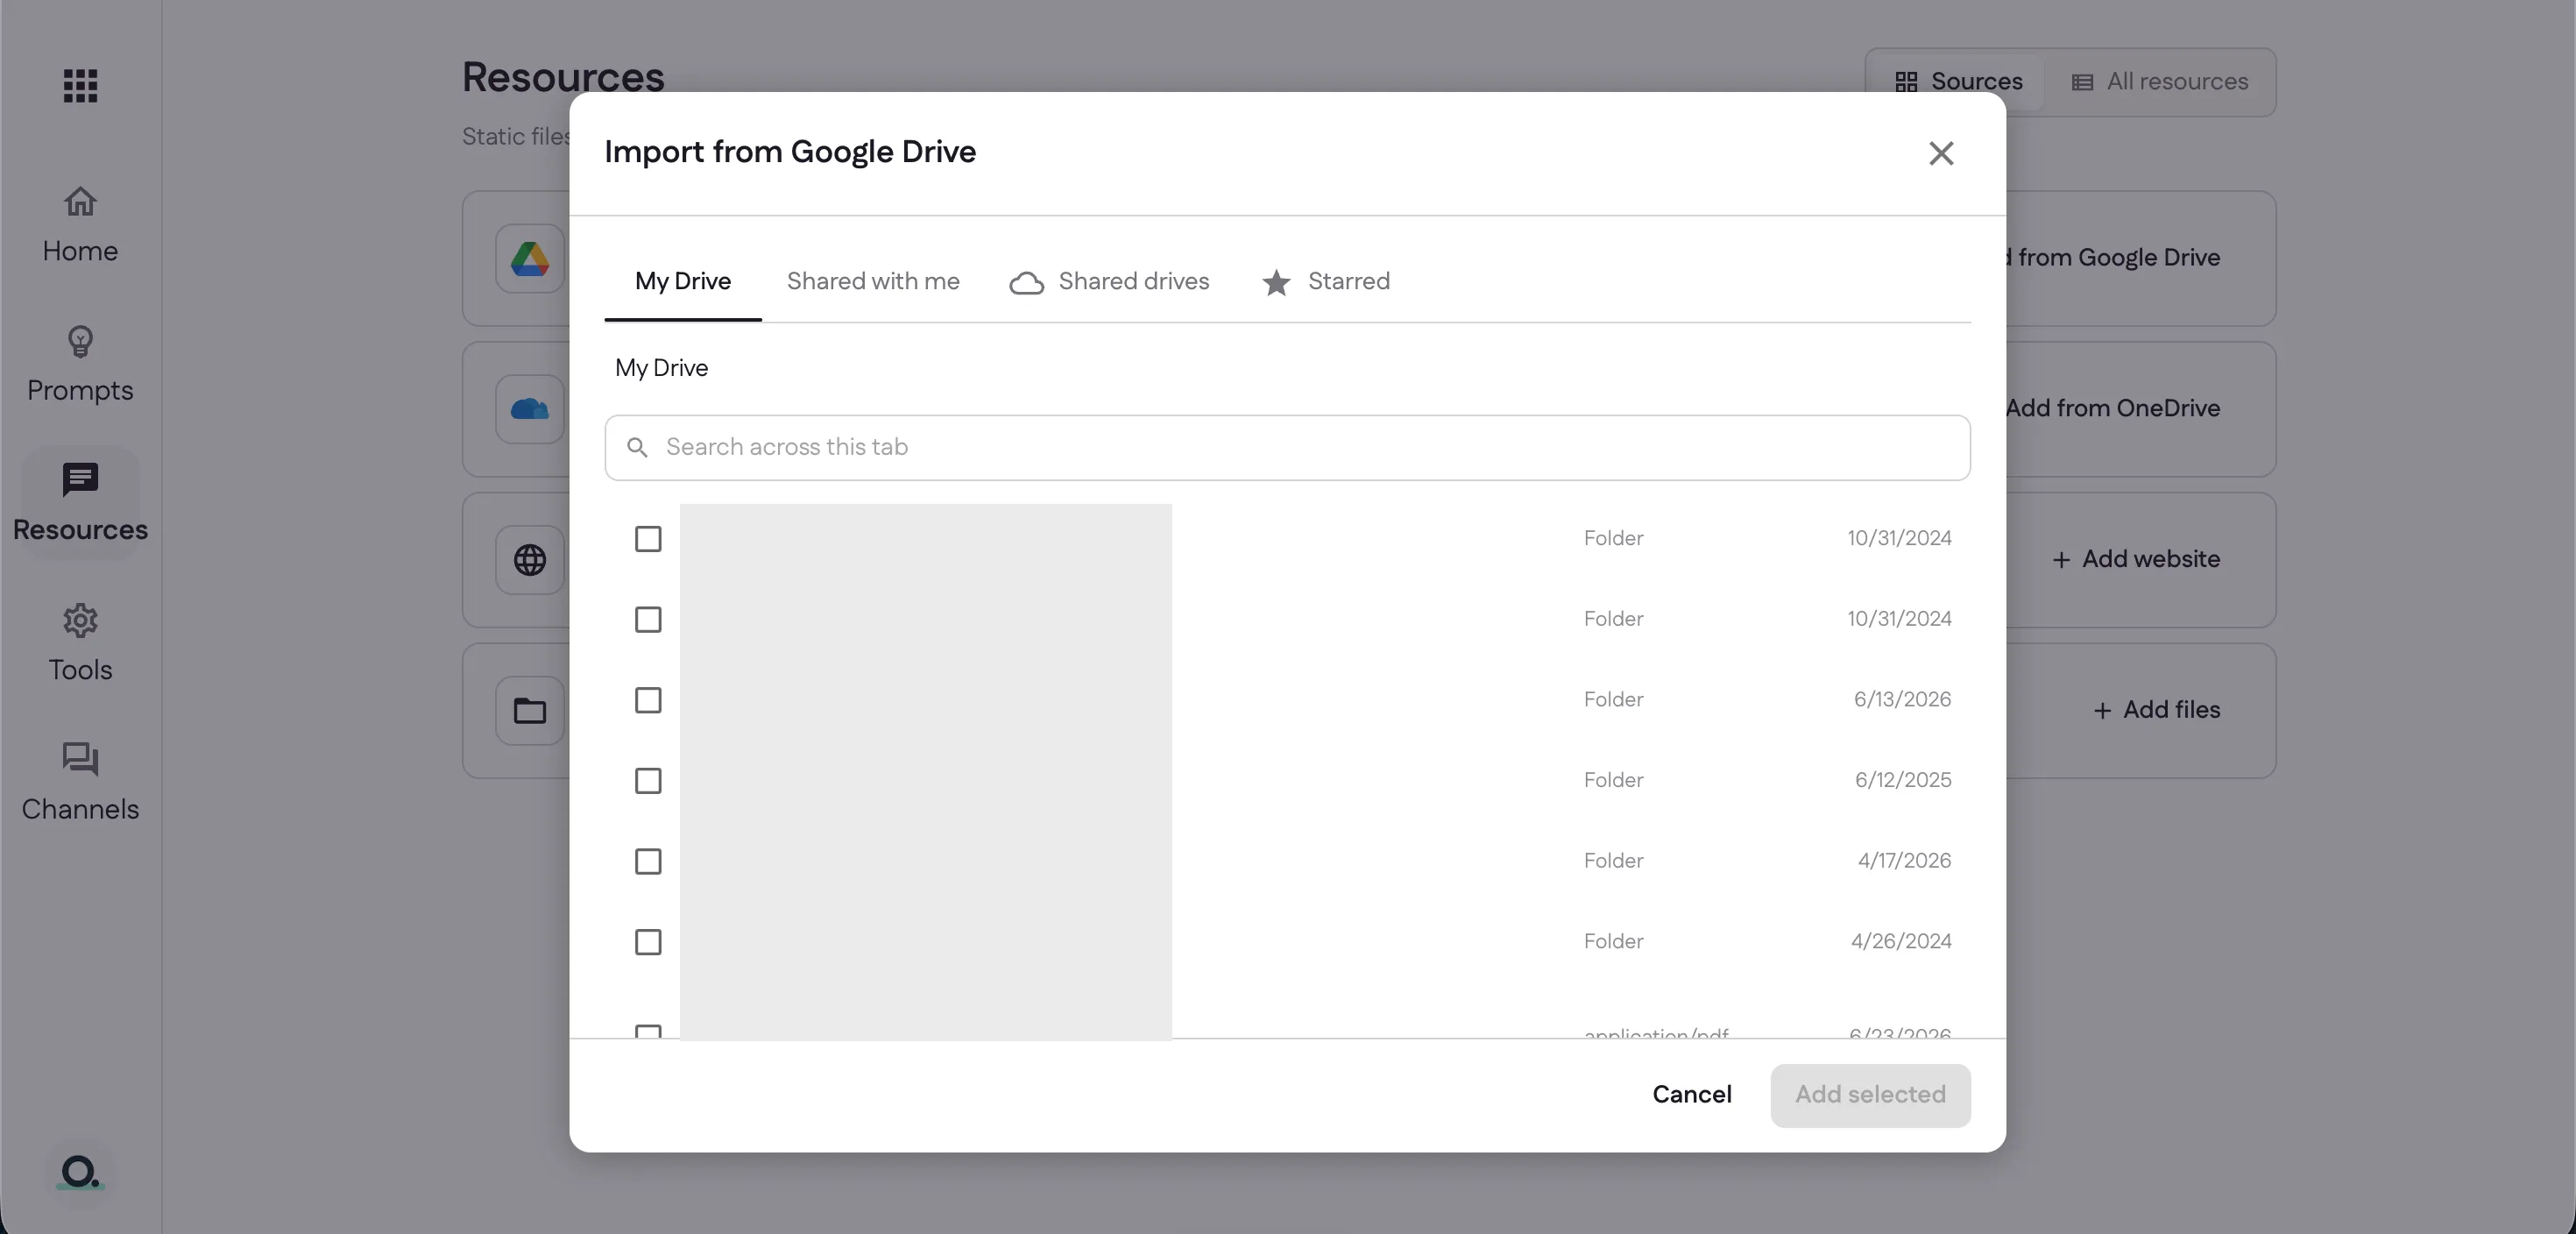Image resolution: width=2576 pixels, height=1234 pixels.
Task: Open Prompts lightbulb in sidebar
Action: (80, 364)
